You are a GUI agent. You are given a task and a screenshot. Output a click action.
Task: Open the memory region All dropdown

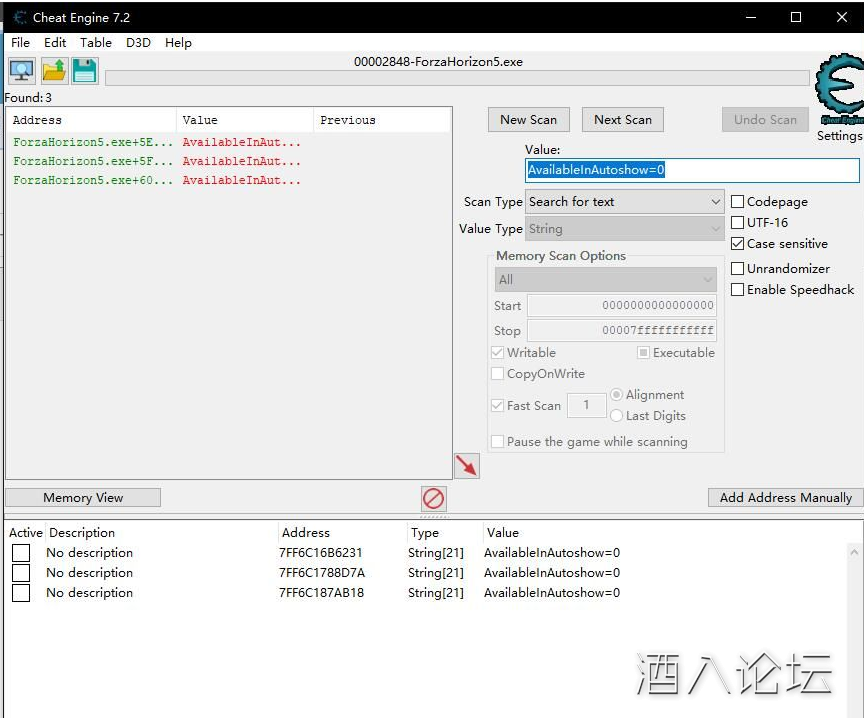click(x=606, y=280)
